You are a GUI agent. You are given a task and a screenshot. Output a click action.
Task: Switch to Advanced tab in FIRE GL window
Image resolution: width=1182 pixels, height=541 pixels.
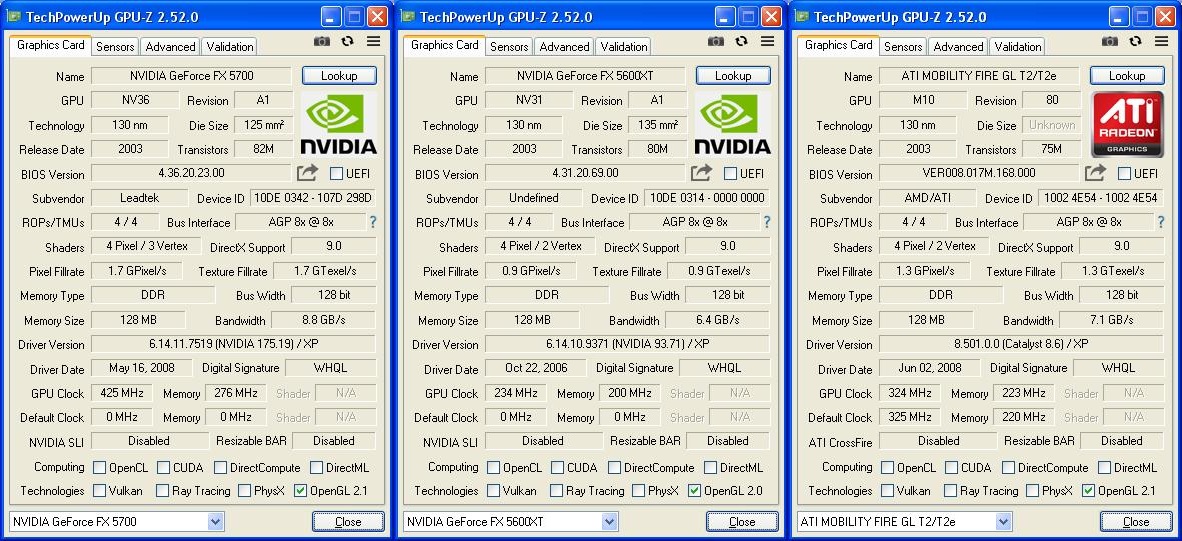click(x=958, y=46)
